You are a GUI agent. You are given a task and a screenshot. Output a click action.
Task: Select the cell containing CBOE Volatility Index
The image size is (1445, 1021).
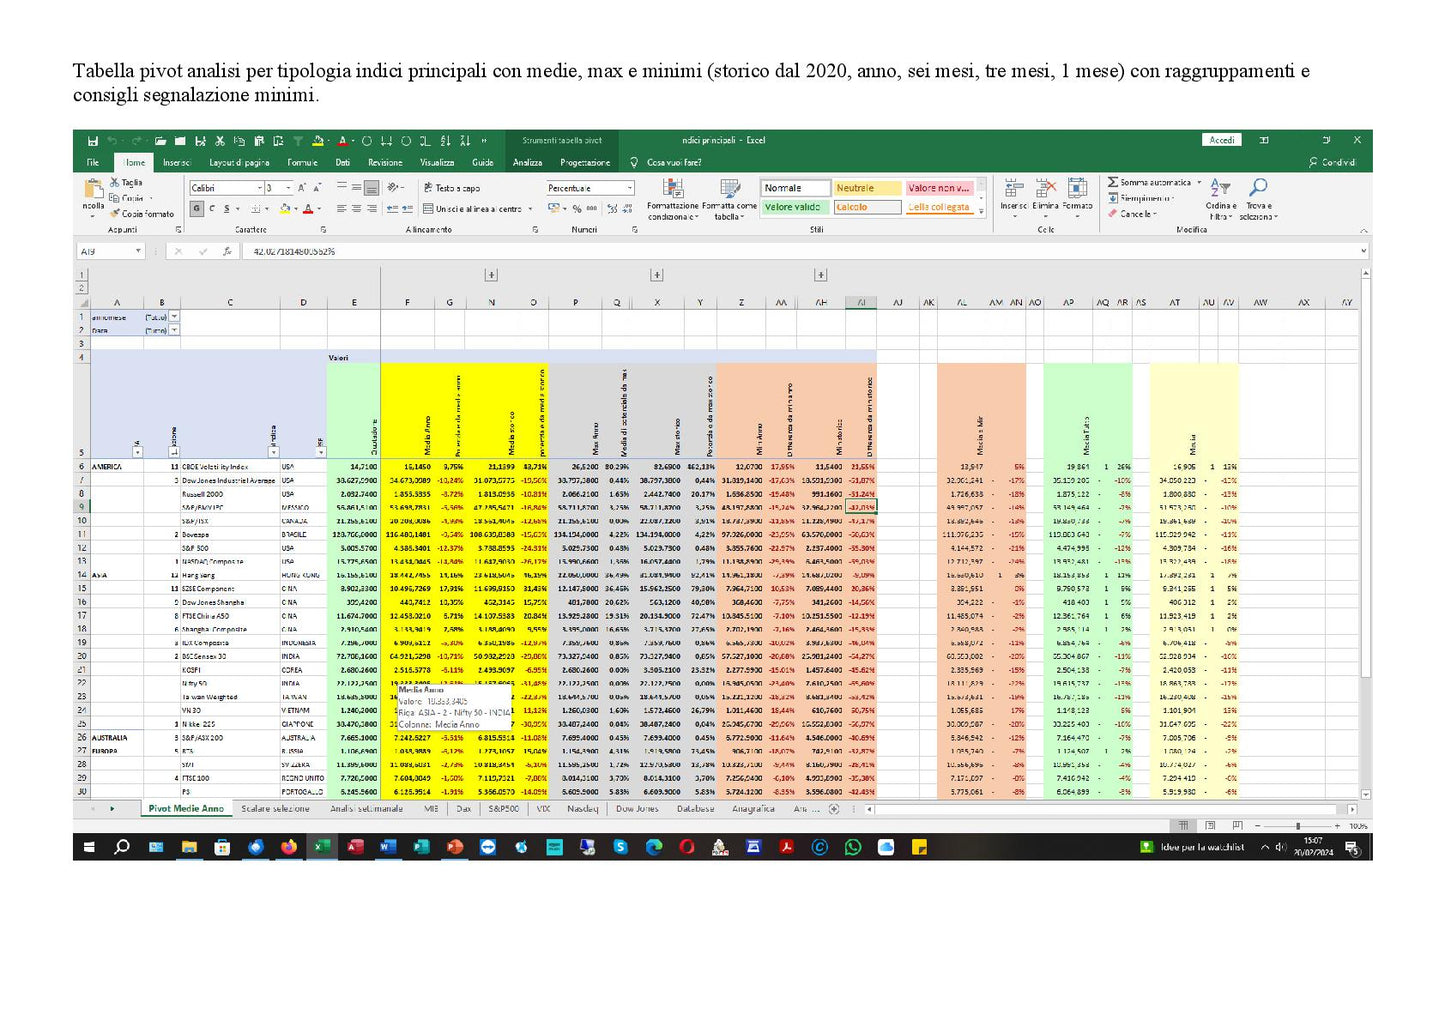pyautogui.click(x=230, y=467)
